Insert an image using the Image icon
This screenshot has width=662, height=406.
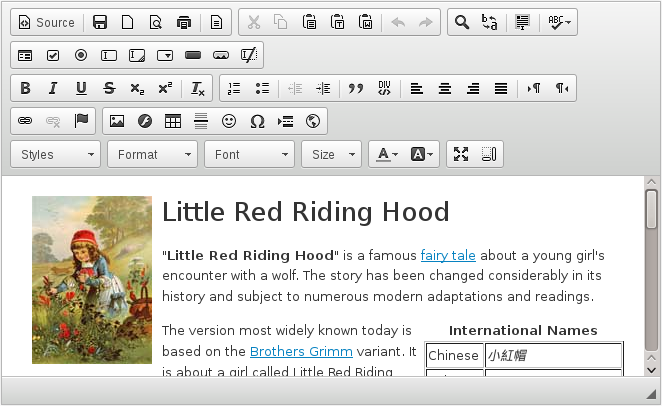(117, 121)
